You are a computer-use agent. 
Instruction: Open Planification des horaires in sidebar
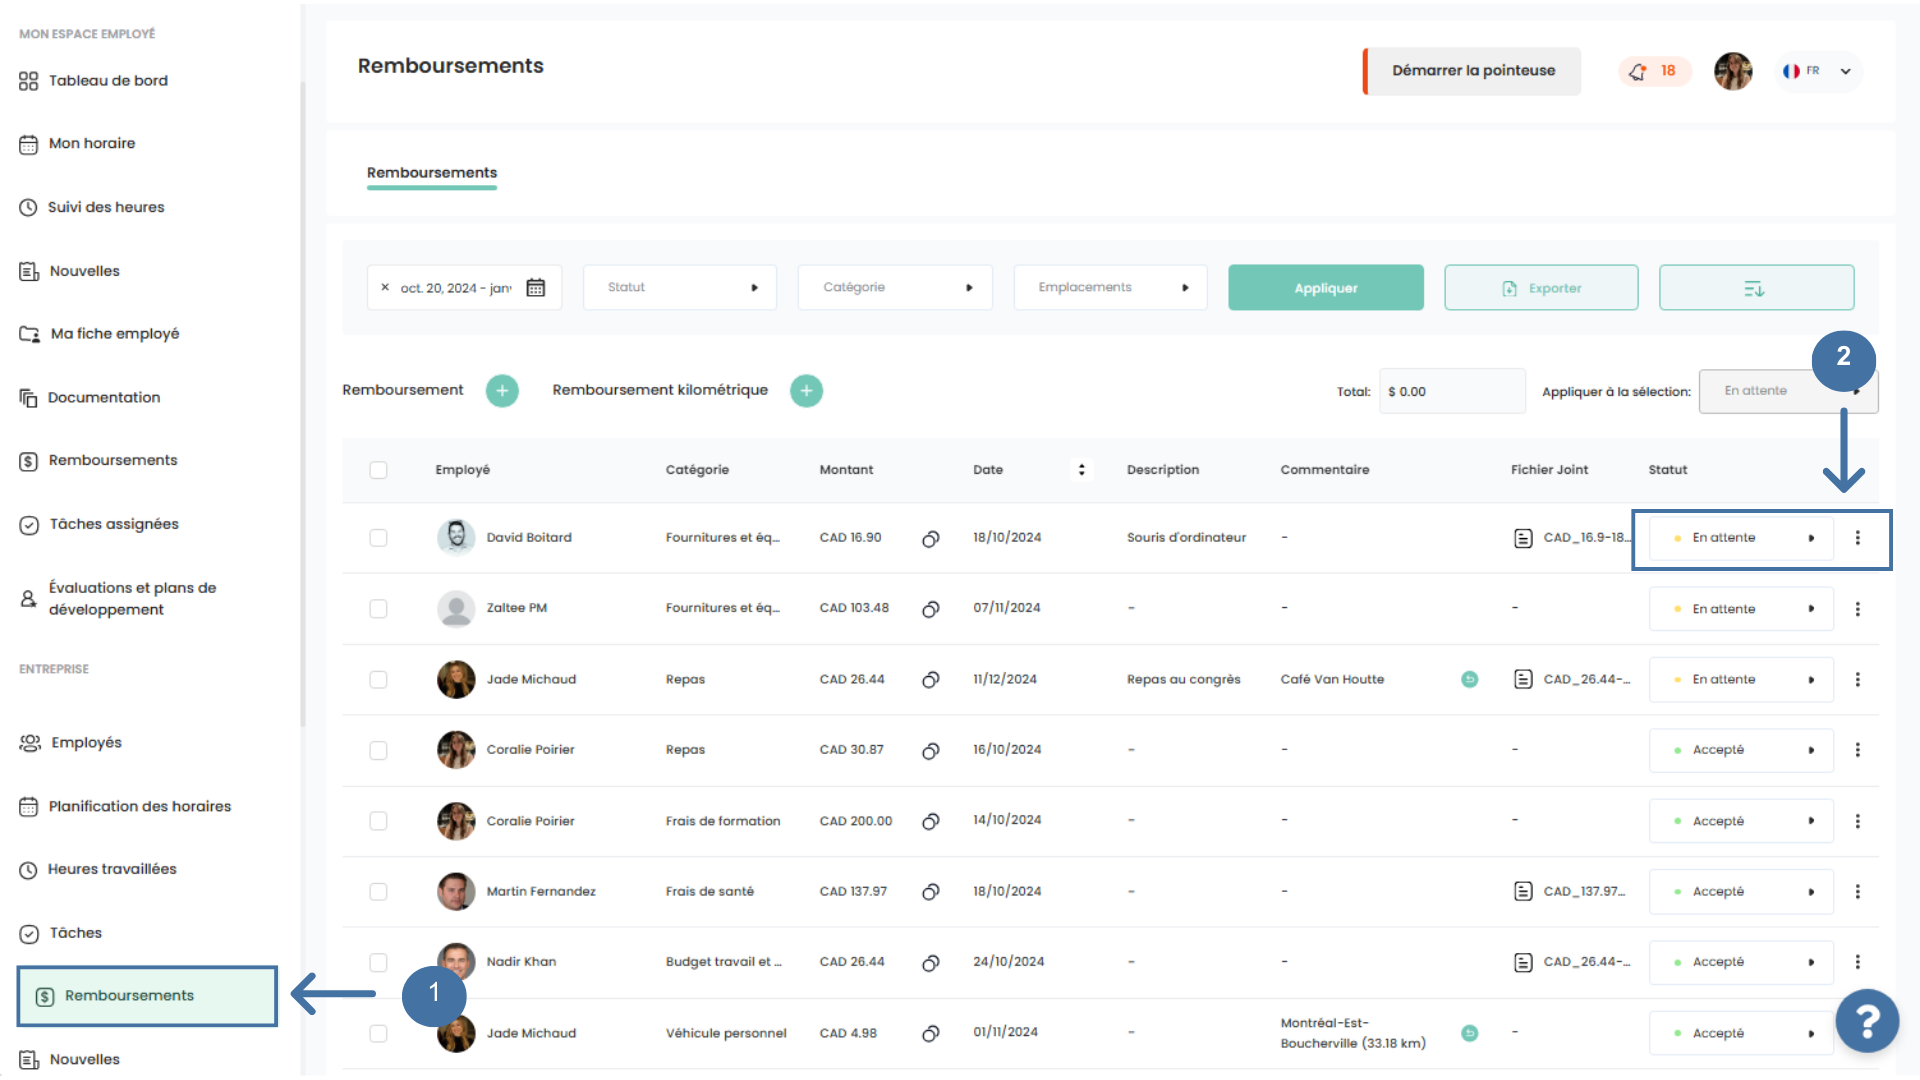click(125, 807)
